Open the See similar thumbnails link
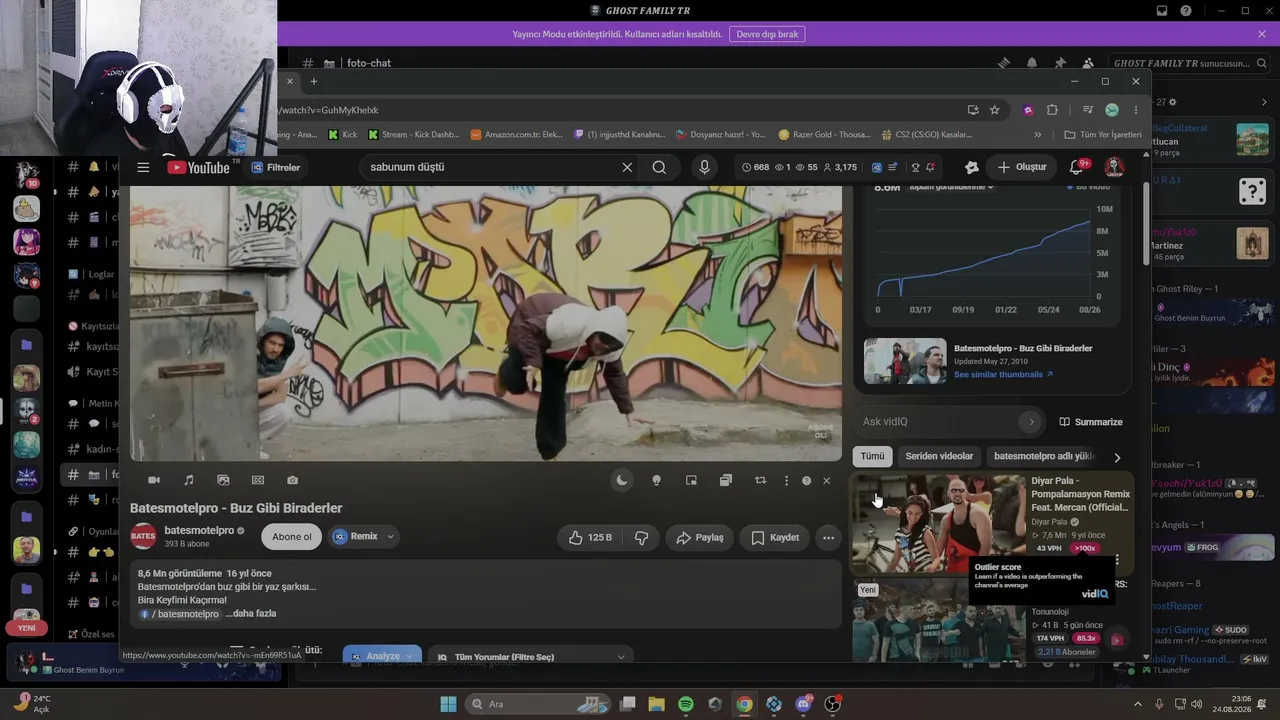 pyautogui.click(x=1003, y=374)
